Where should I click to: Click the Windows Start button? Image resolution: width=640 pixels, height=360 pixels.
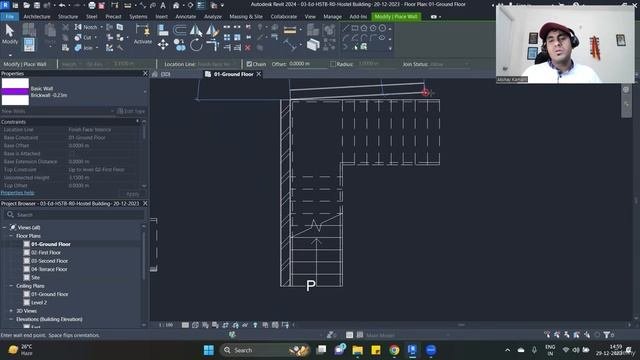click(209, 350)
